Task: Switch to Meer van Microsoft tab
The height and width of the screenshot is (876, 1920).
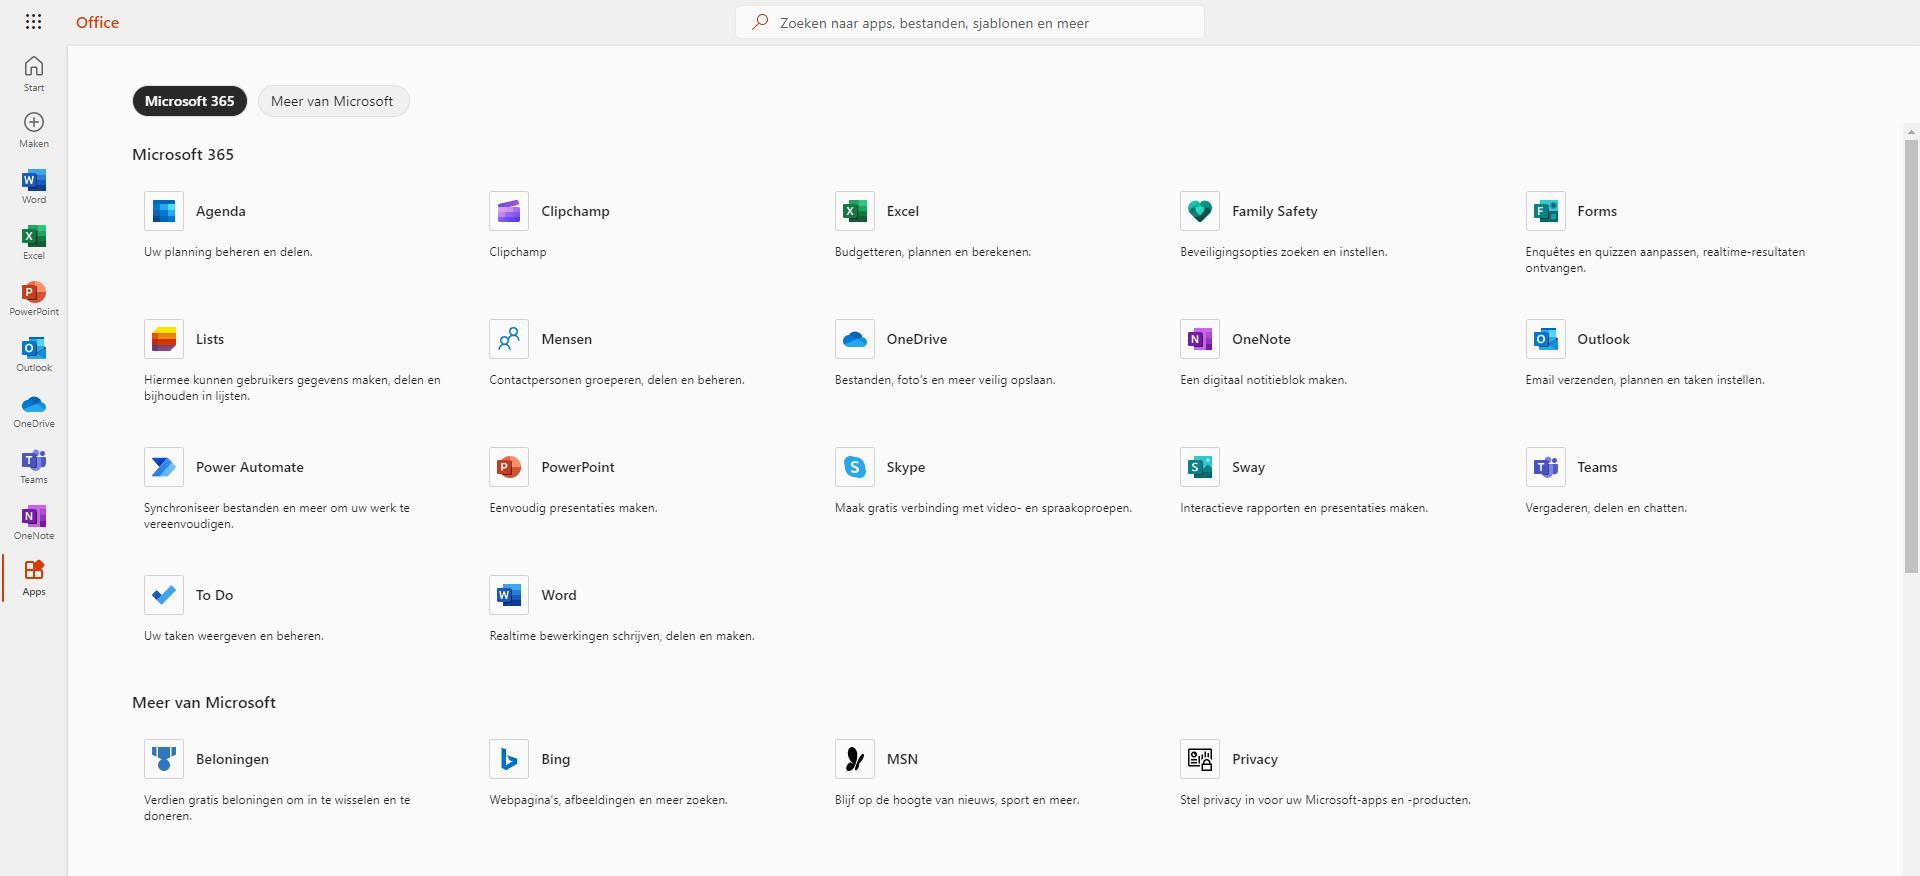Action: click(333, 101)
